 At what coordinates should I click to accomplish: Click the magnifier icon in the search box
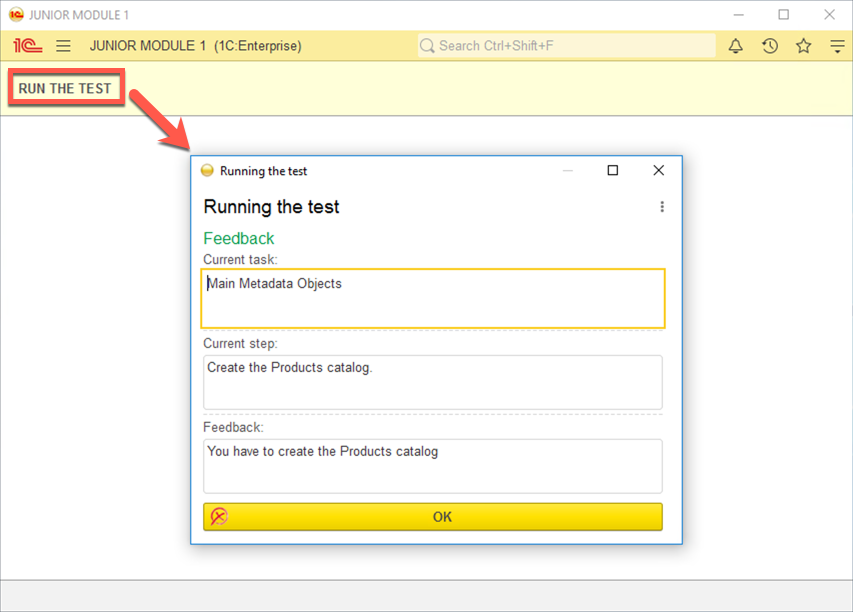point(428,46)
